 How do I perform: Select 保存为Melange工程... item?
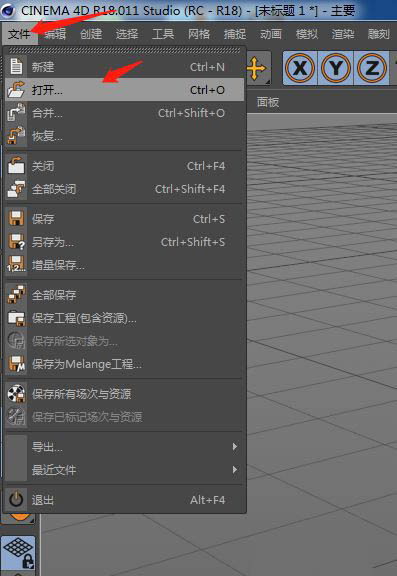[x=124, y=364]
